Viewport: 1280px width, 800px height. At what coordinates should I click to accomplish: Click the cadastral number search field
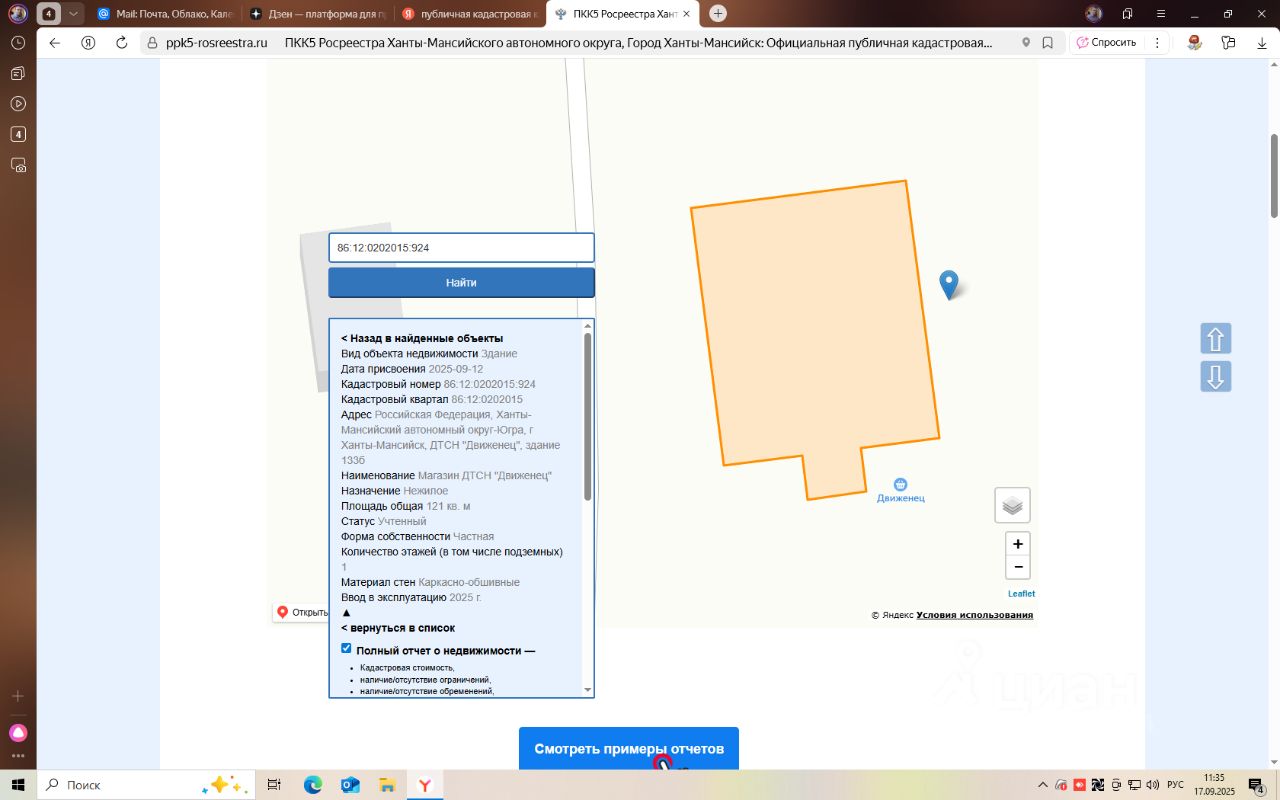(461, 248)
